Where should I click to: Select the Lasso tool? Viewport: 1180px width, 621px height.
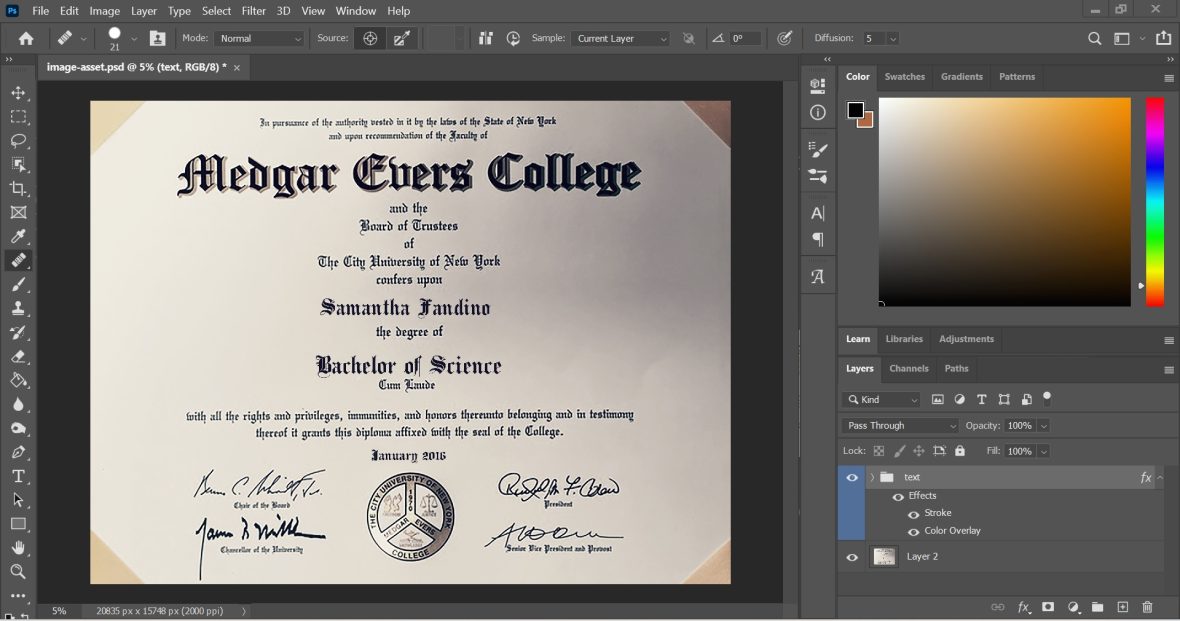tap(18, 141)
